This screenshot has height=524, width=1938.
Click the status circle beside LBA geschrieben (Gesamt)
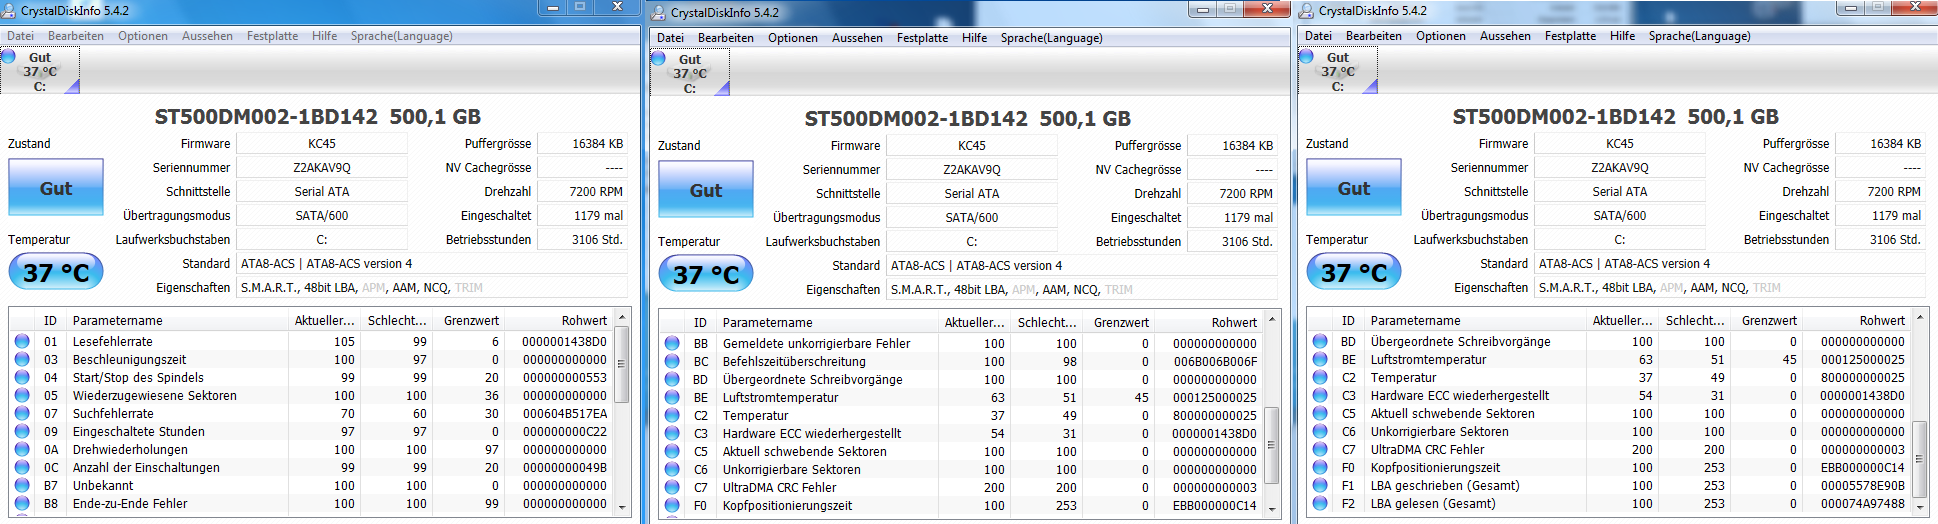[x=1320, y=485]
